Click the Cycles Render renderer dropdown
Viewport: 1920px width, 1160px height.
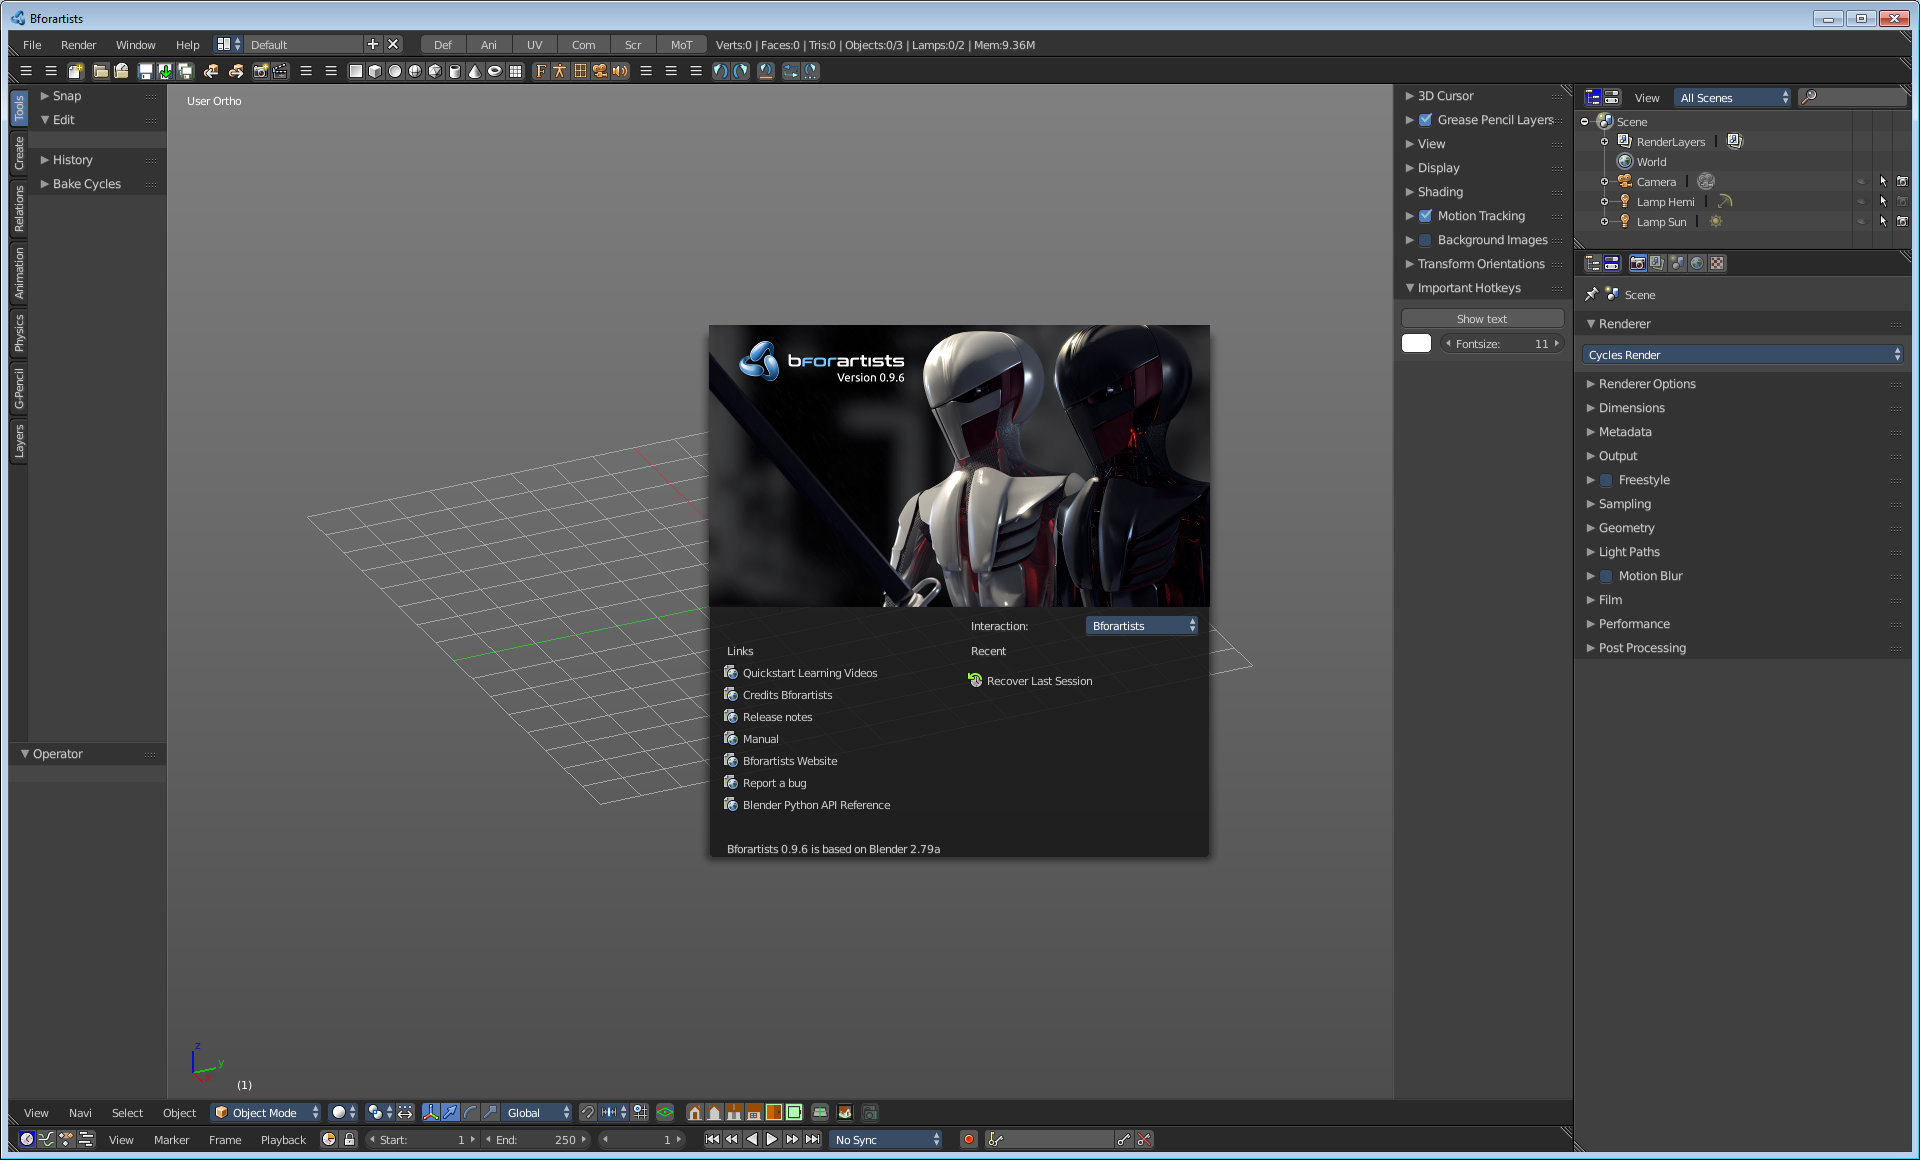(1740, 354)
